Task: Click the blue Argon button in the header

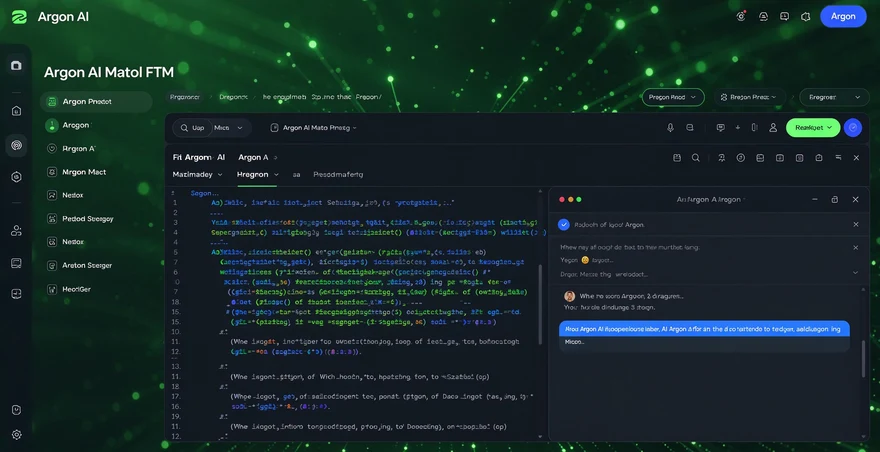Action: click(843, 16)
